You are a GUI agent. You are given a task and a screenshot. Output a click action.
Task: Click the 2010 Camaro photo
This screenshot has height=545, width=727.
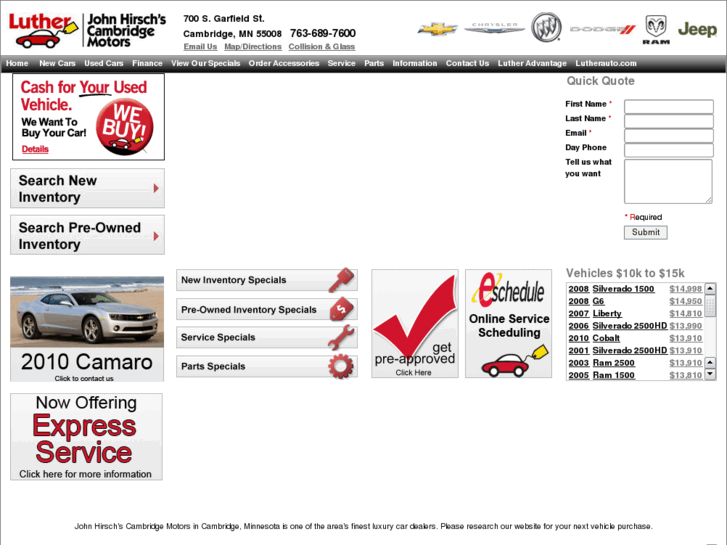tap(87, 312)
